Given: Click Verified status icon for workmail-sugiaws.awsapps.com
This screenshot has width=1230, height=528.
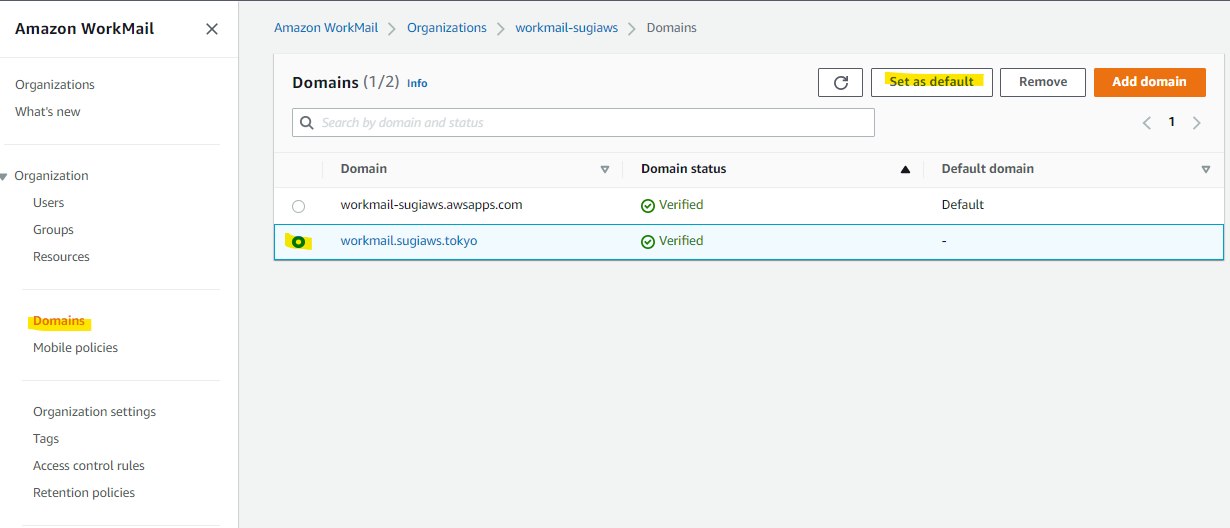Looking at the screenshot, I should click(x=648, y=206).
